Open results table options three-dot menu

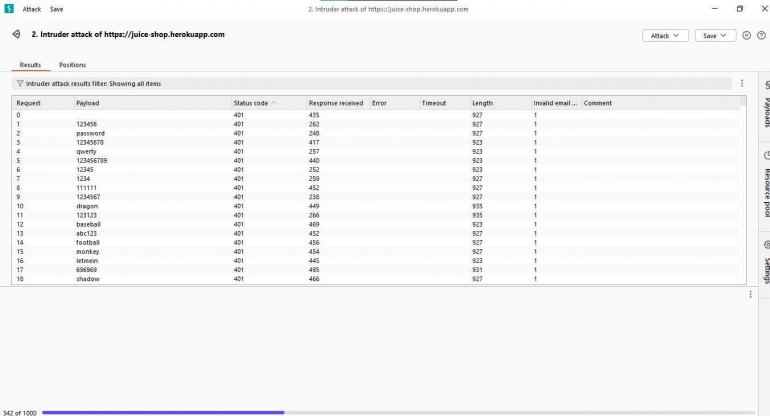point(742,83)
